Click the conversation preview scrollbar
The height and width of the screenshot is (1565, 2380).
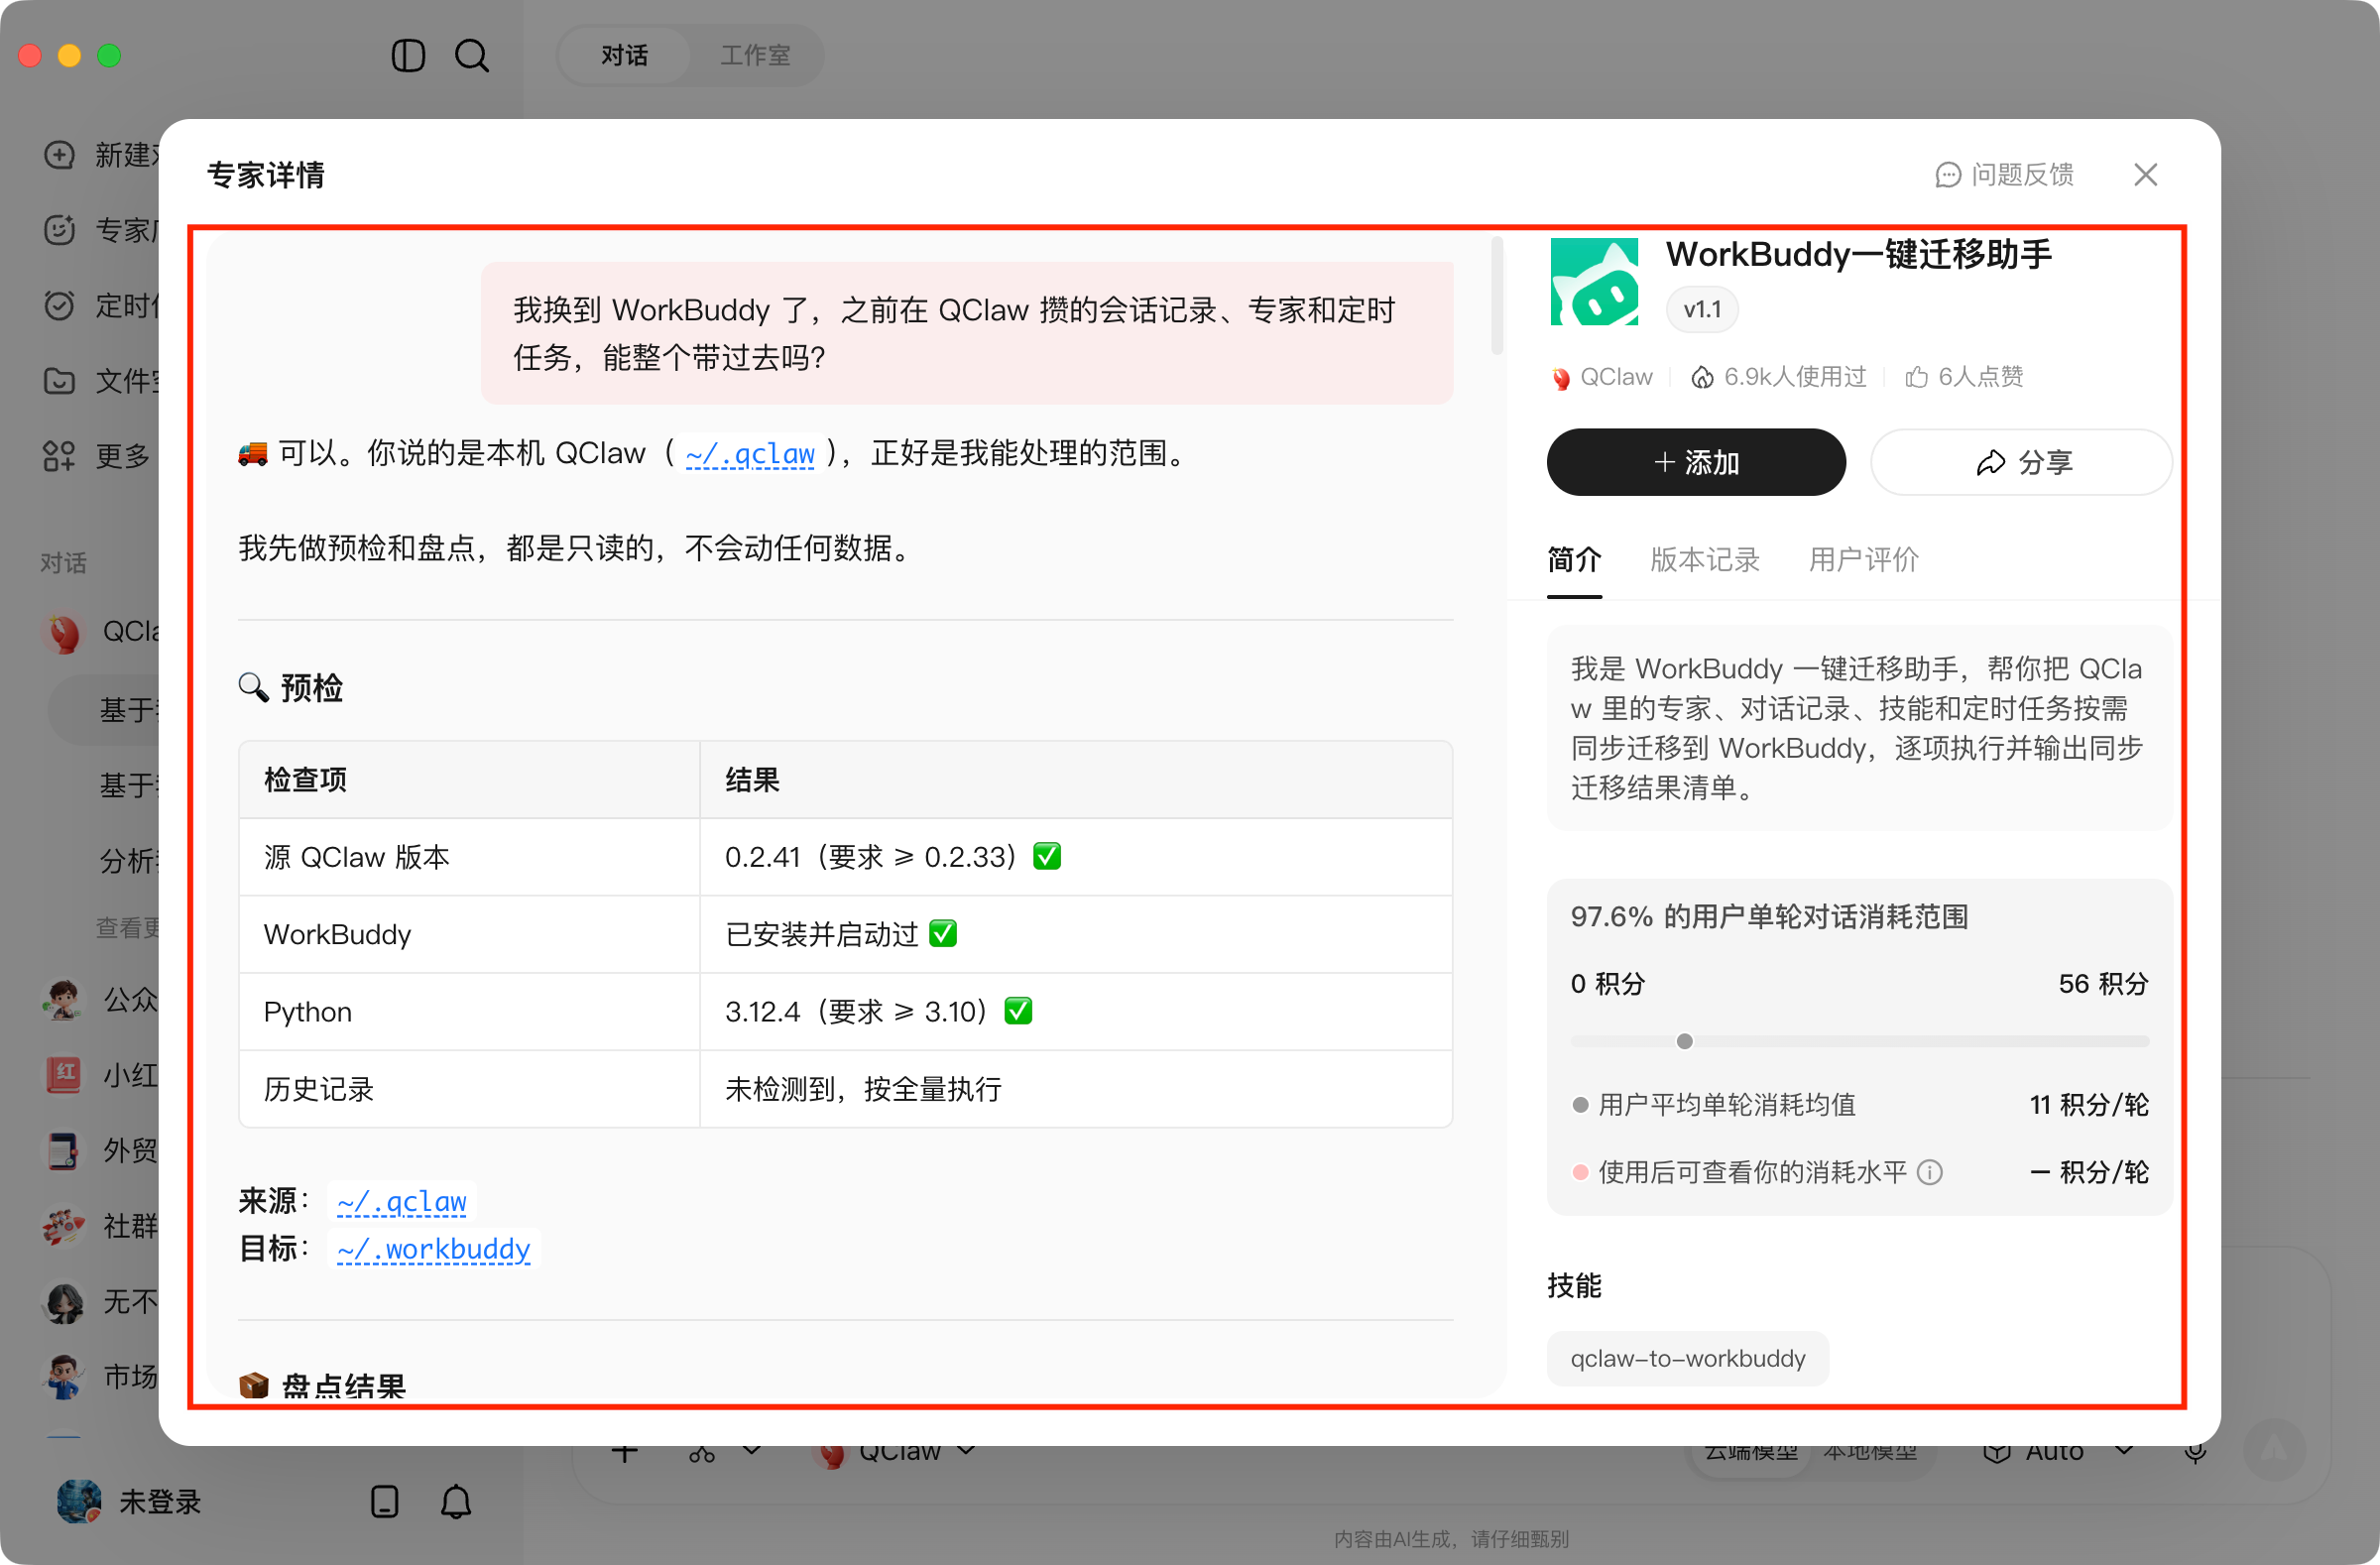pyautogui.click(x=1497, y=296)
